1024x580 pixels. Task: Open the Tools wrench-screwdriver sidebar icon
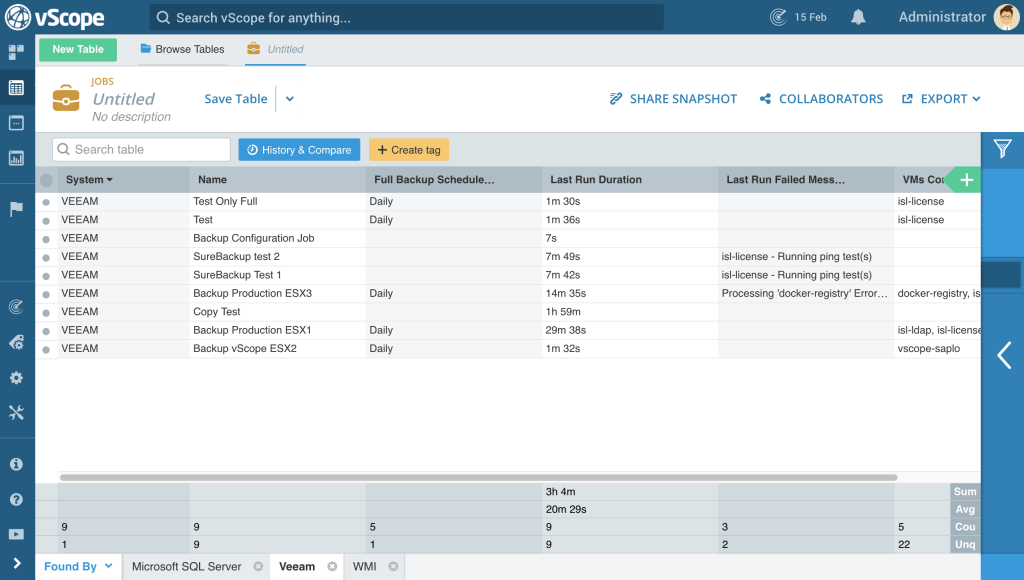pyautogui.click(x=16, y=413)
